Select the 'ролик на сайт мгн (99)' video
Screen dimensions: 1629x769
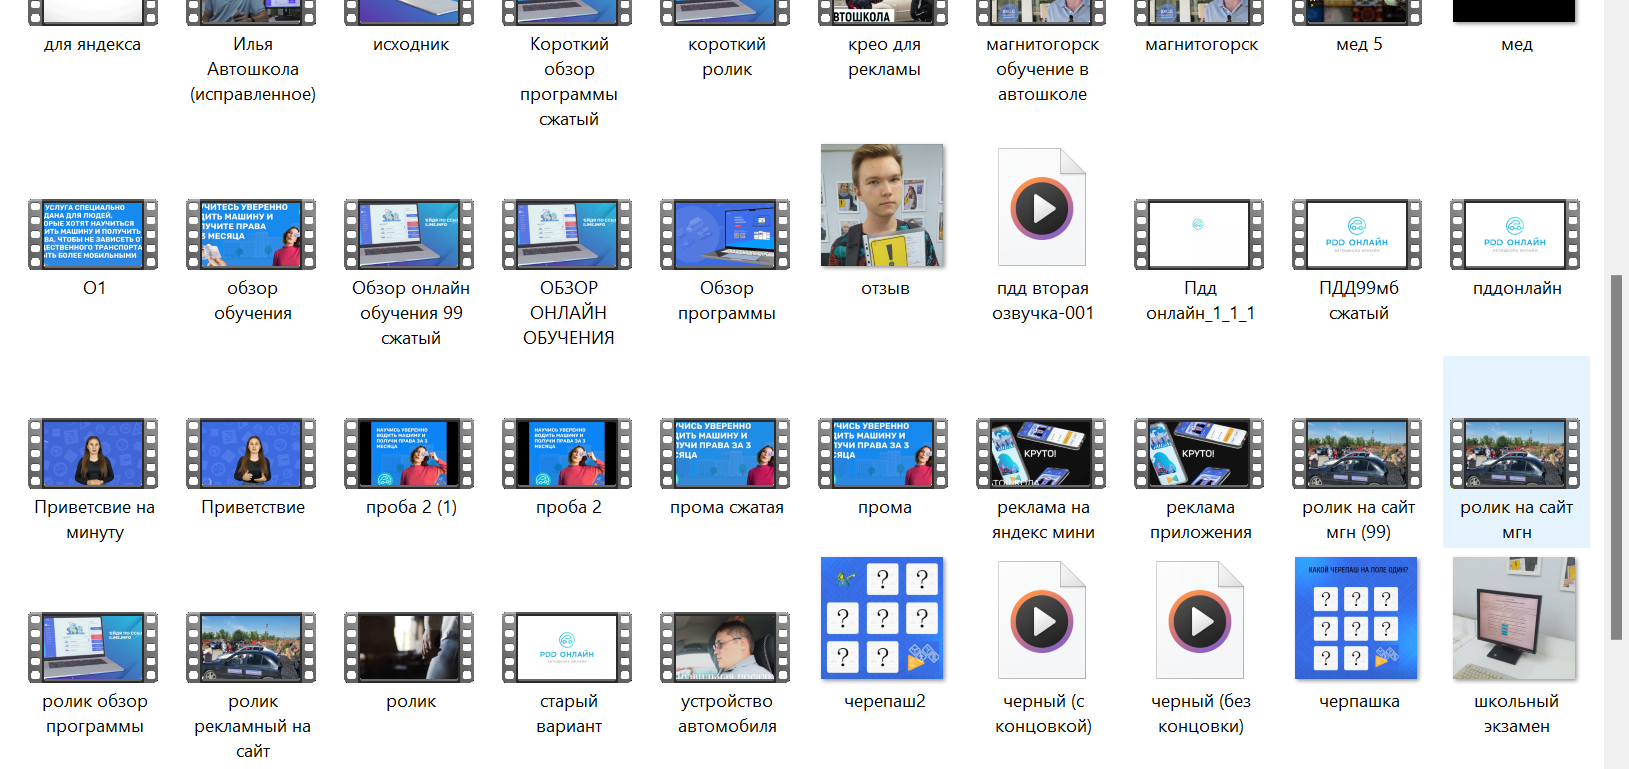1357,453
